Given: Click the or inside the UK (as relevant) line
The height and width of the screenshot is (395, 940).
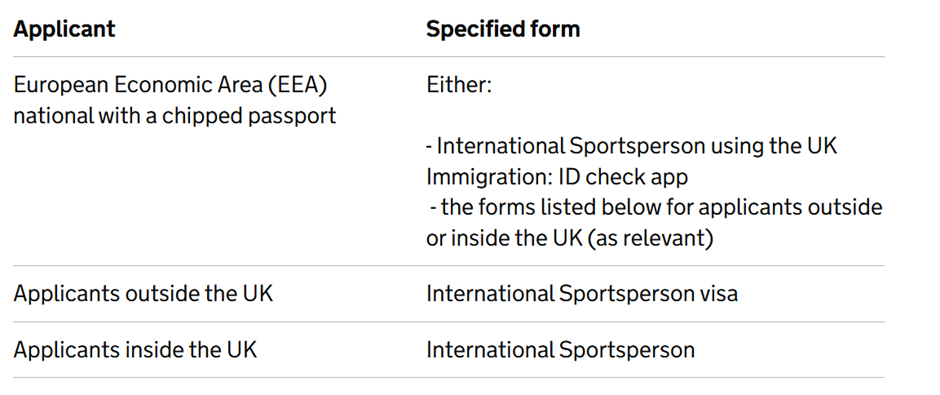Looking at the screenshot, I should (570, 238).
